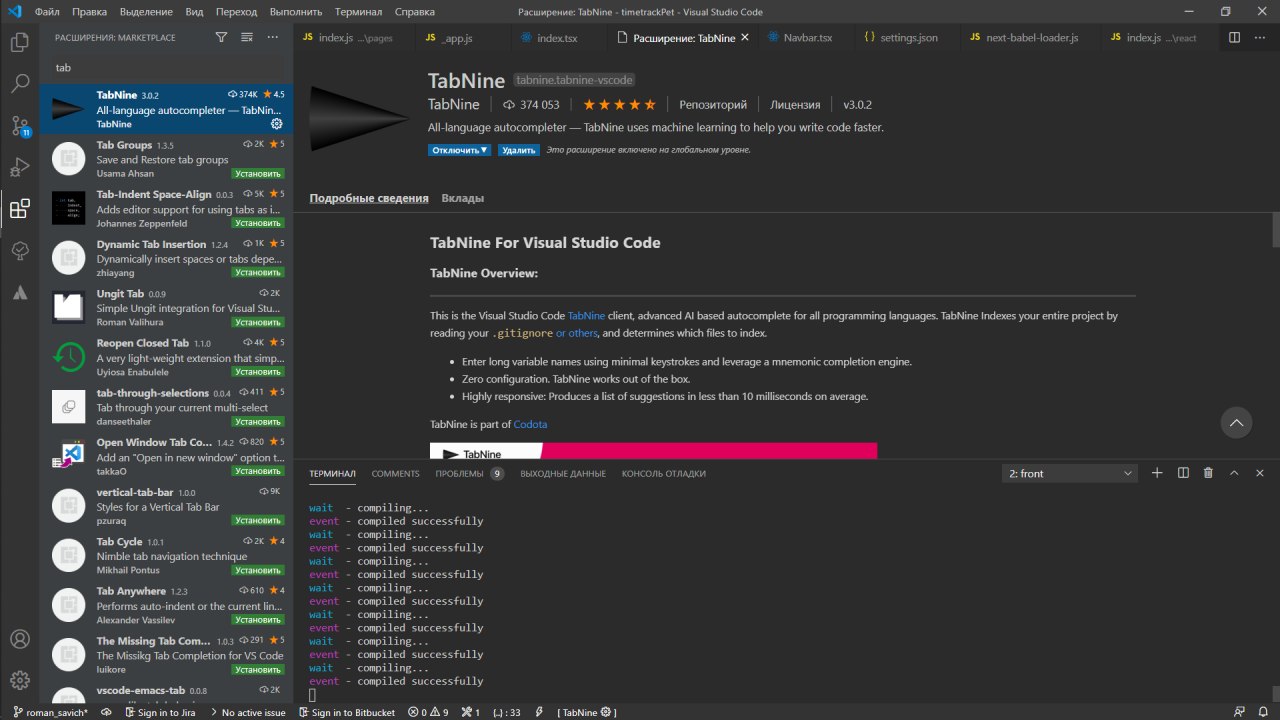1280x720 pixels.
Task: Open the Файл menu
Action: point(46,12)
